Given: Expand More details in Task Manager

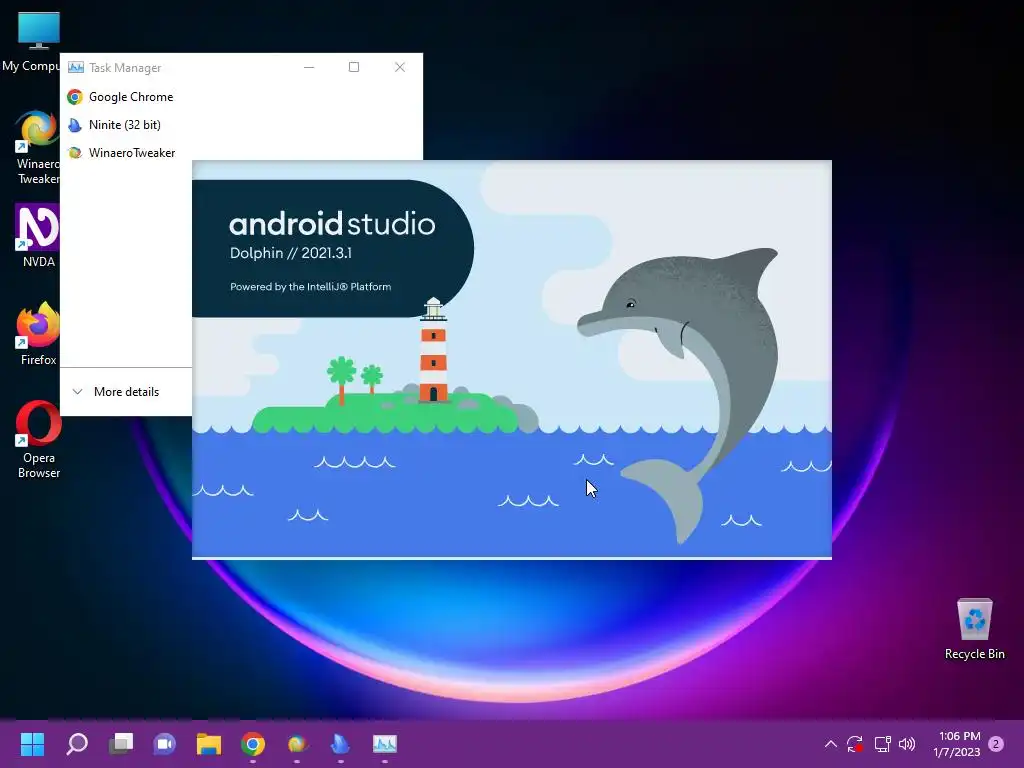Looking at the screenshot, I should coord(116,392).
